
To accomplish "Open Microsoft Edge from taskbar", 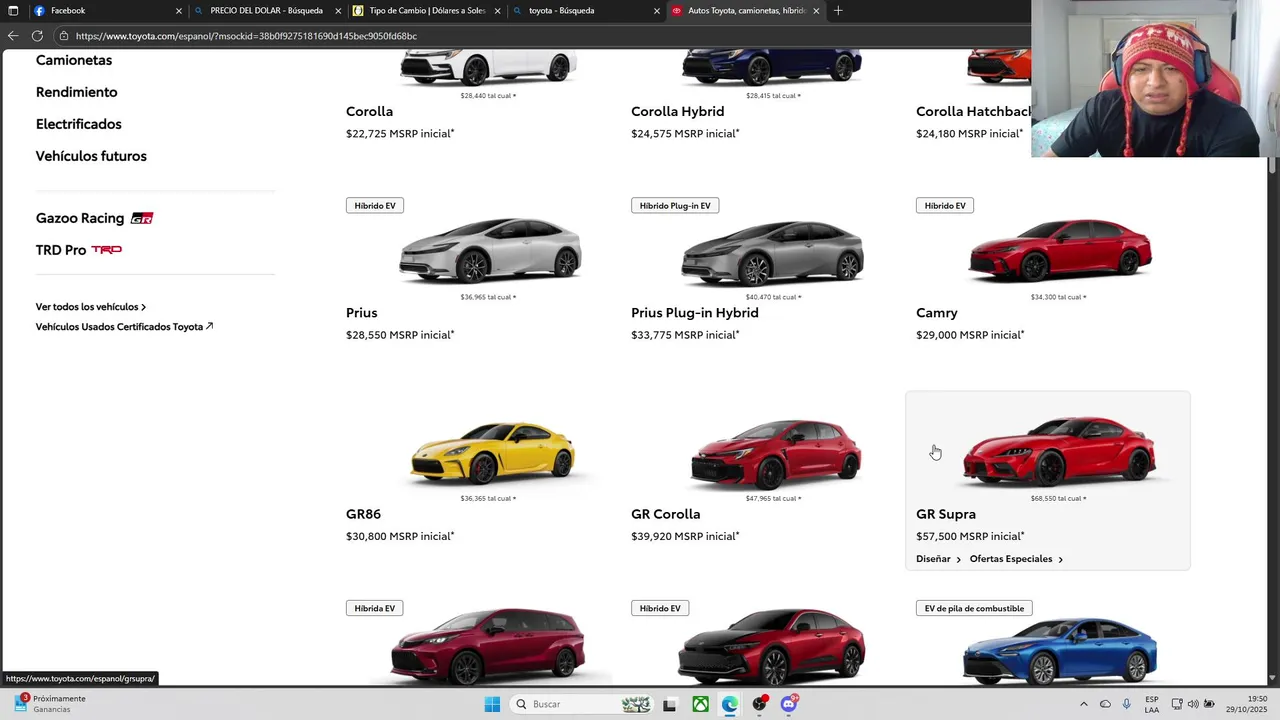I will pyautogui.click(x=730, y=704).
